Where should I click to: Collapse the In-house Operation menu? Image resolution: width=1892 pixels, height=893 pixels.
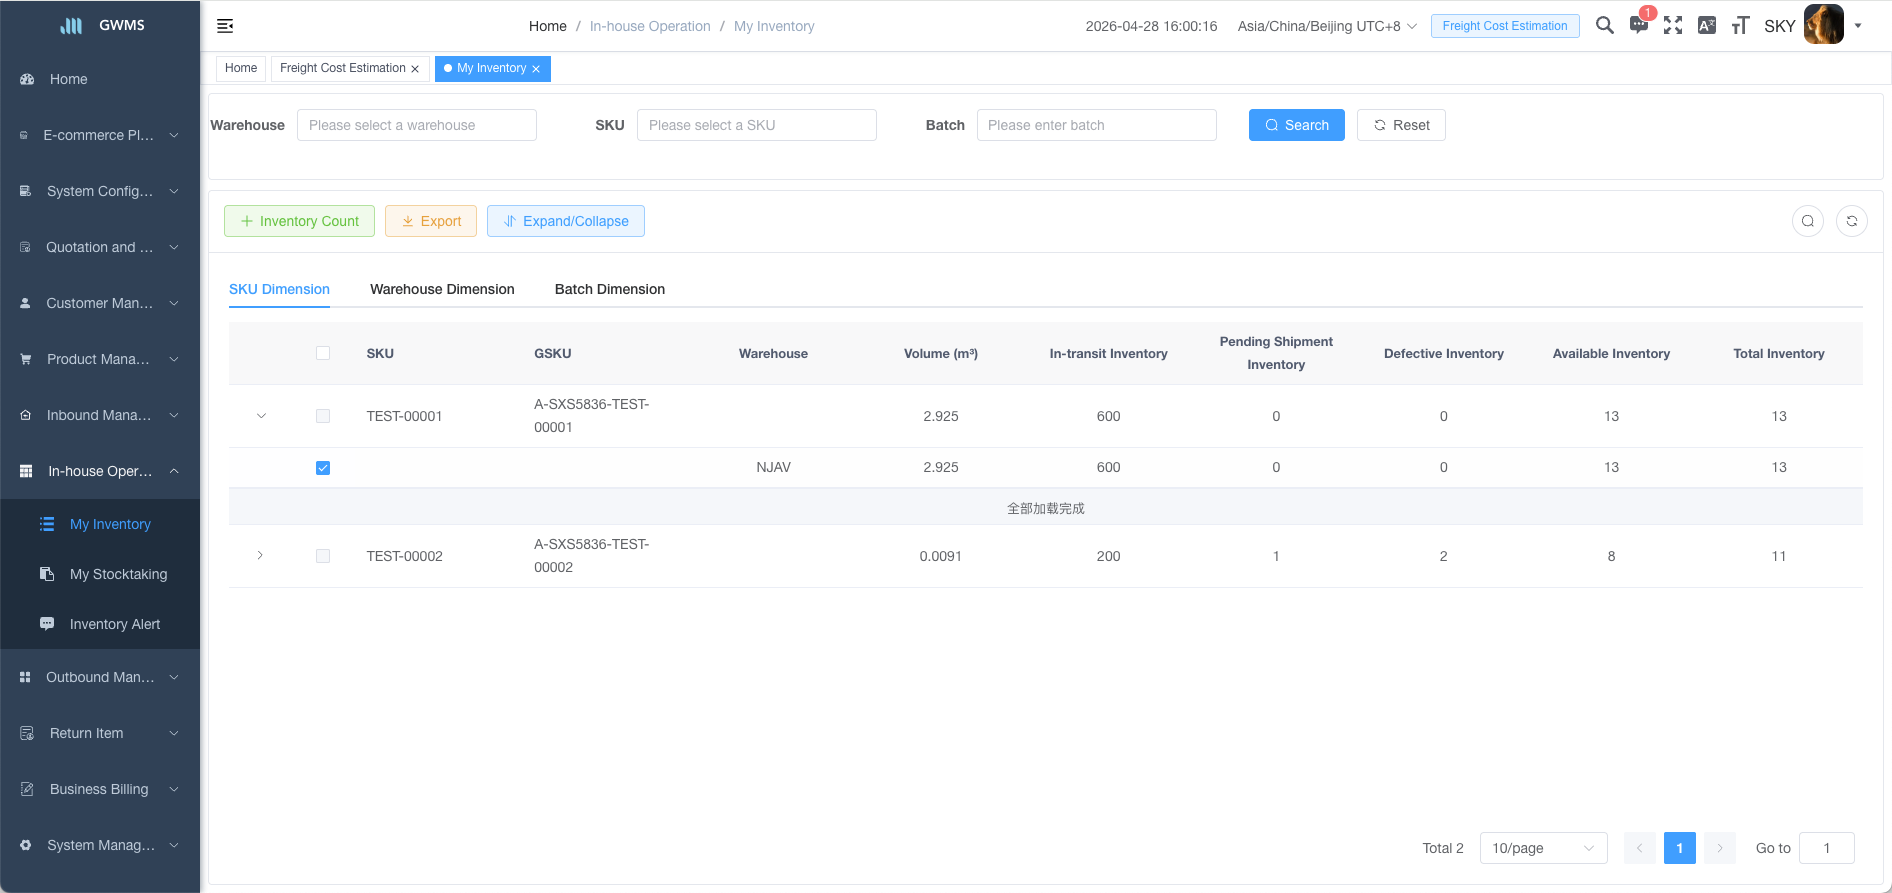click(174, 471)
